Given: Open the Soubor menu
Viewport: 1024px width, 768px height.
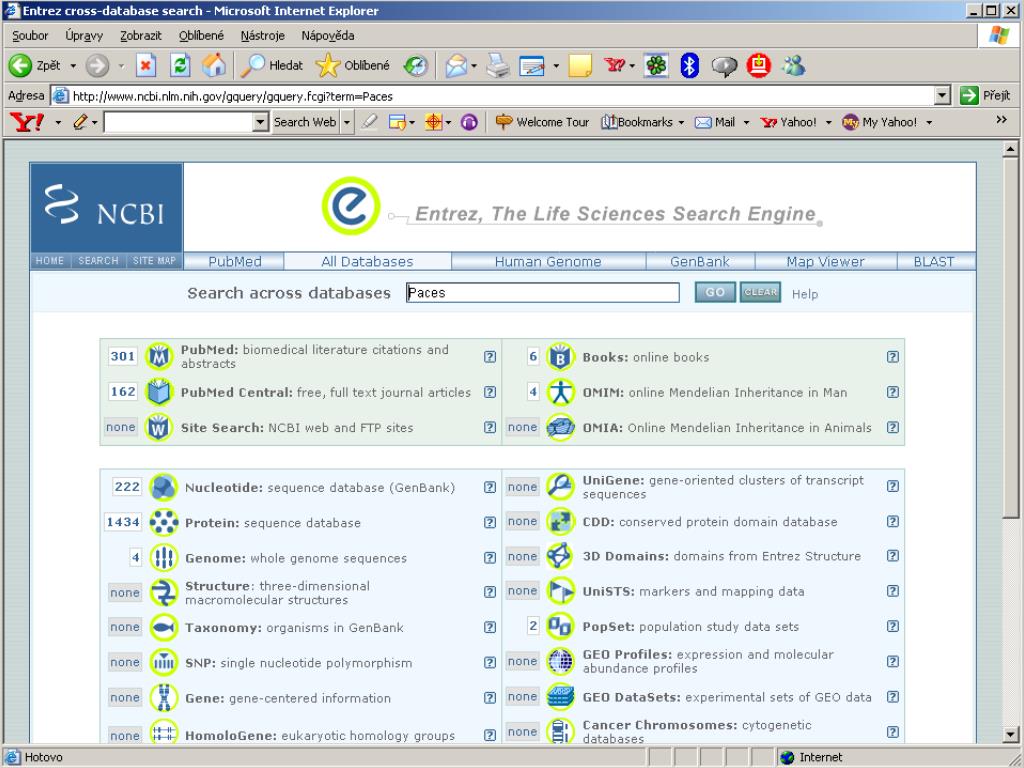Looking at the screenshot, I should tap(30, 36).
